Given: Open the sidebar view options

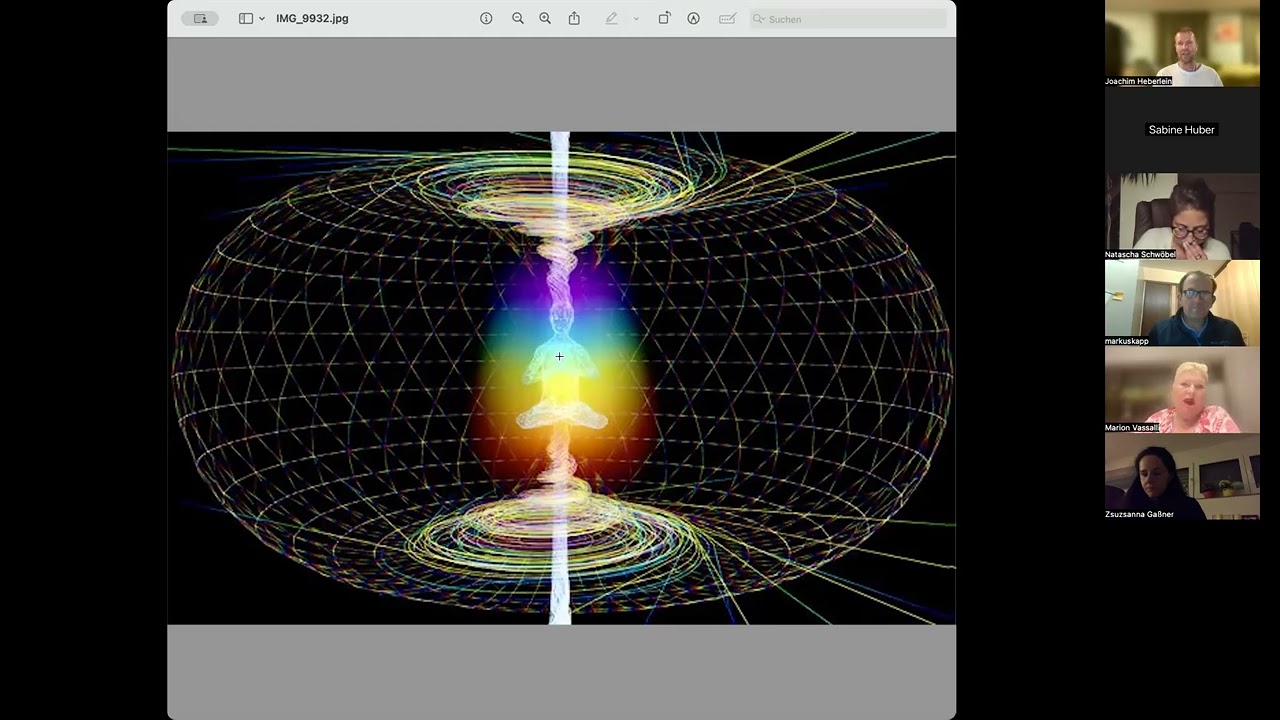Looking at the screenshot, I should pyautogui.click(x=246, y=18).
